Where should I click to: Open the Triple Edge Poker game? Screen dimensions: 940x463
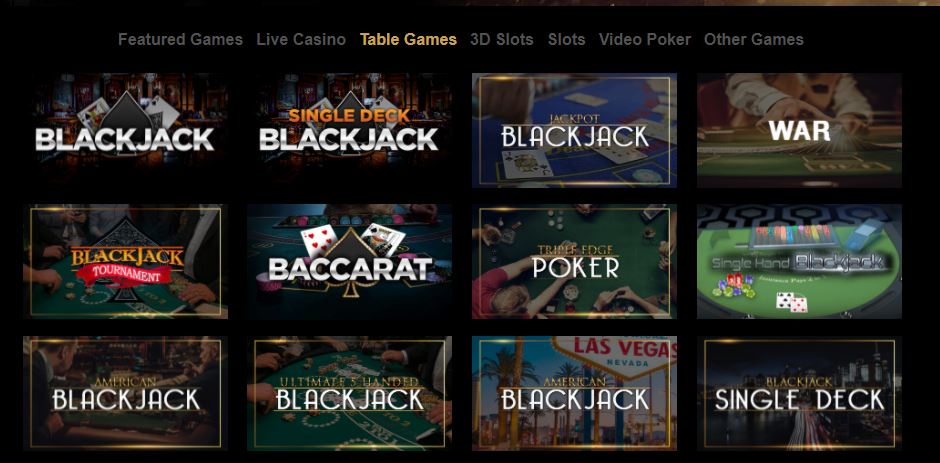coord(574,261)
